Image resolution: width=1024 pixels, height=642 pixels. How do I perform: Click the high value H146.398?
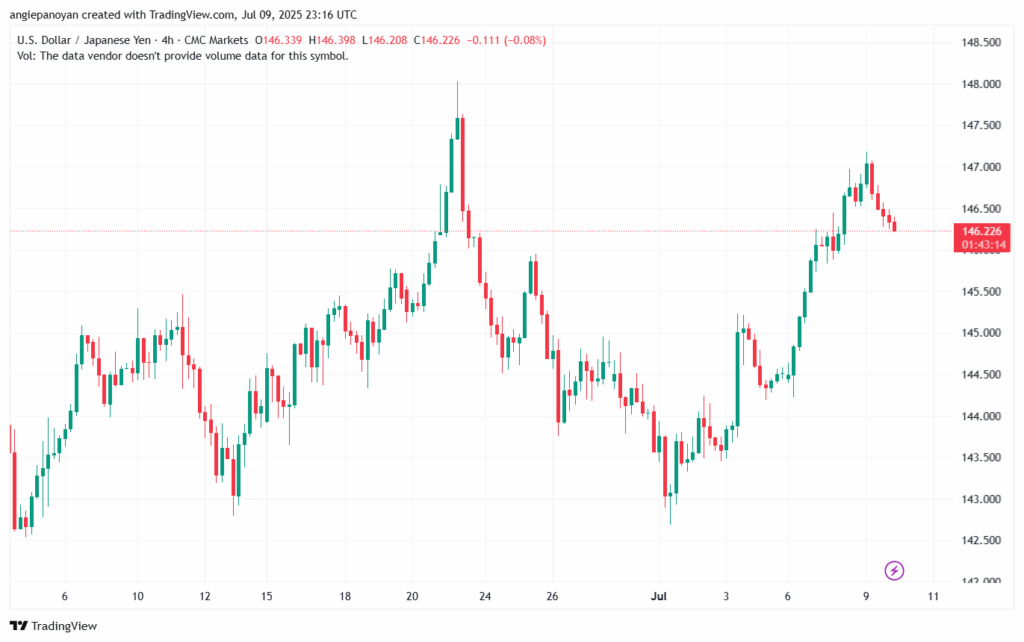click(332, 40)
